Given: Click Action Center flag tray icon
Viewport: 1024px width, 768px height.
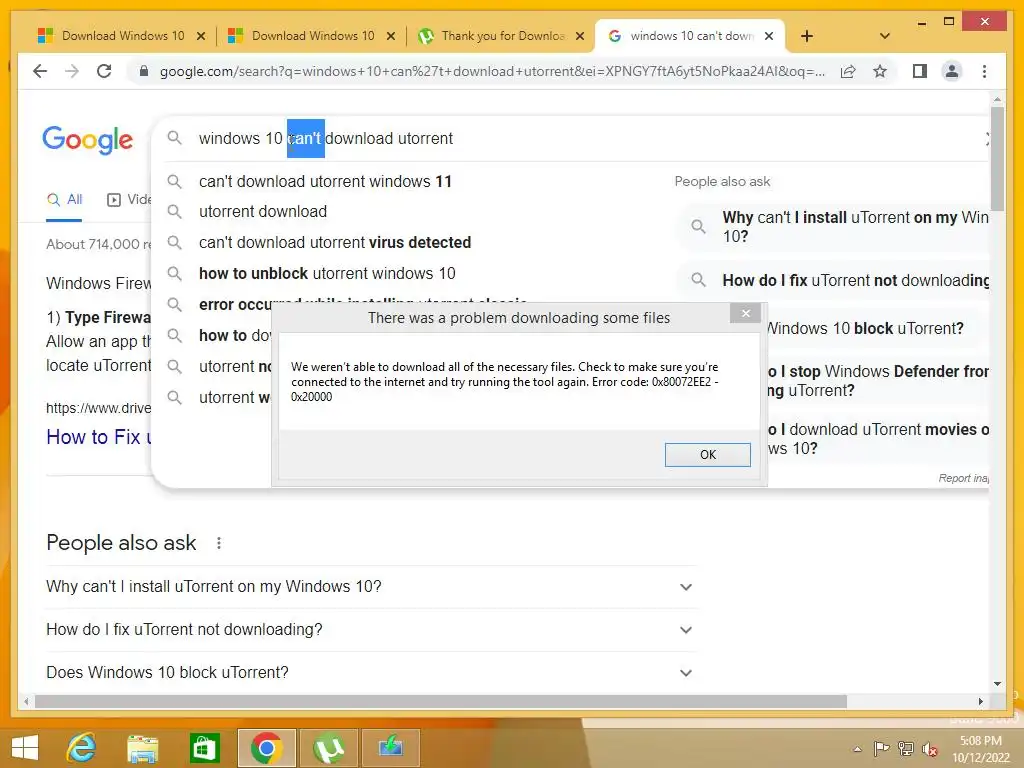Looking at the screenshot, I should (881, 748).
